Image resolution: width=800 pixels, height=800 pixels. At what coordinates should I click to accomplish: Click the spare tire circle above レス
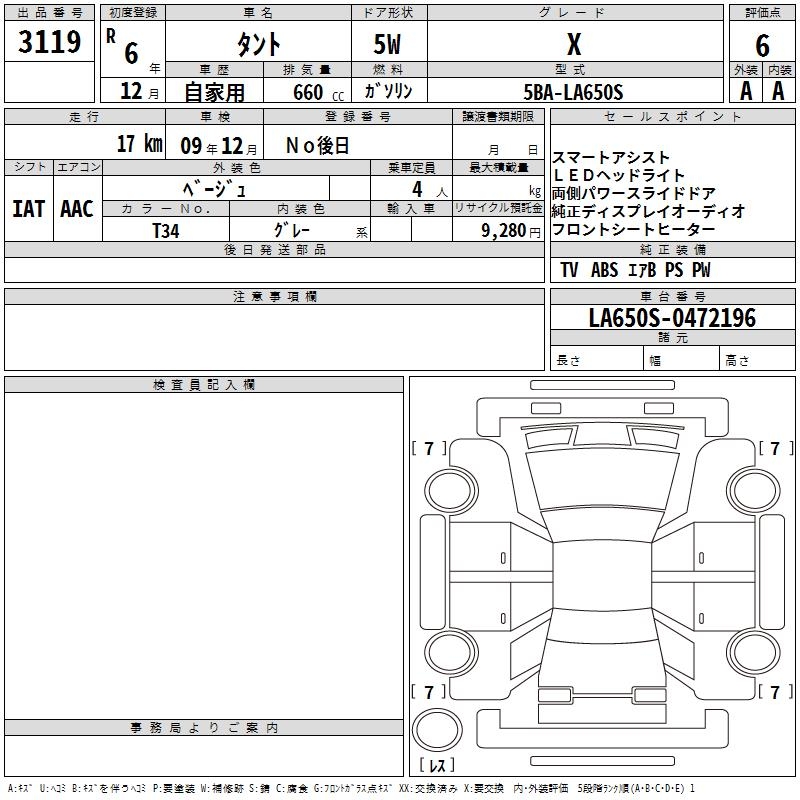click(437, 730)
